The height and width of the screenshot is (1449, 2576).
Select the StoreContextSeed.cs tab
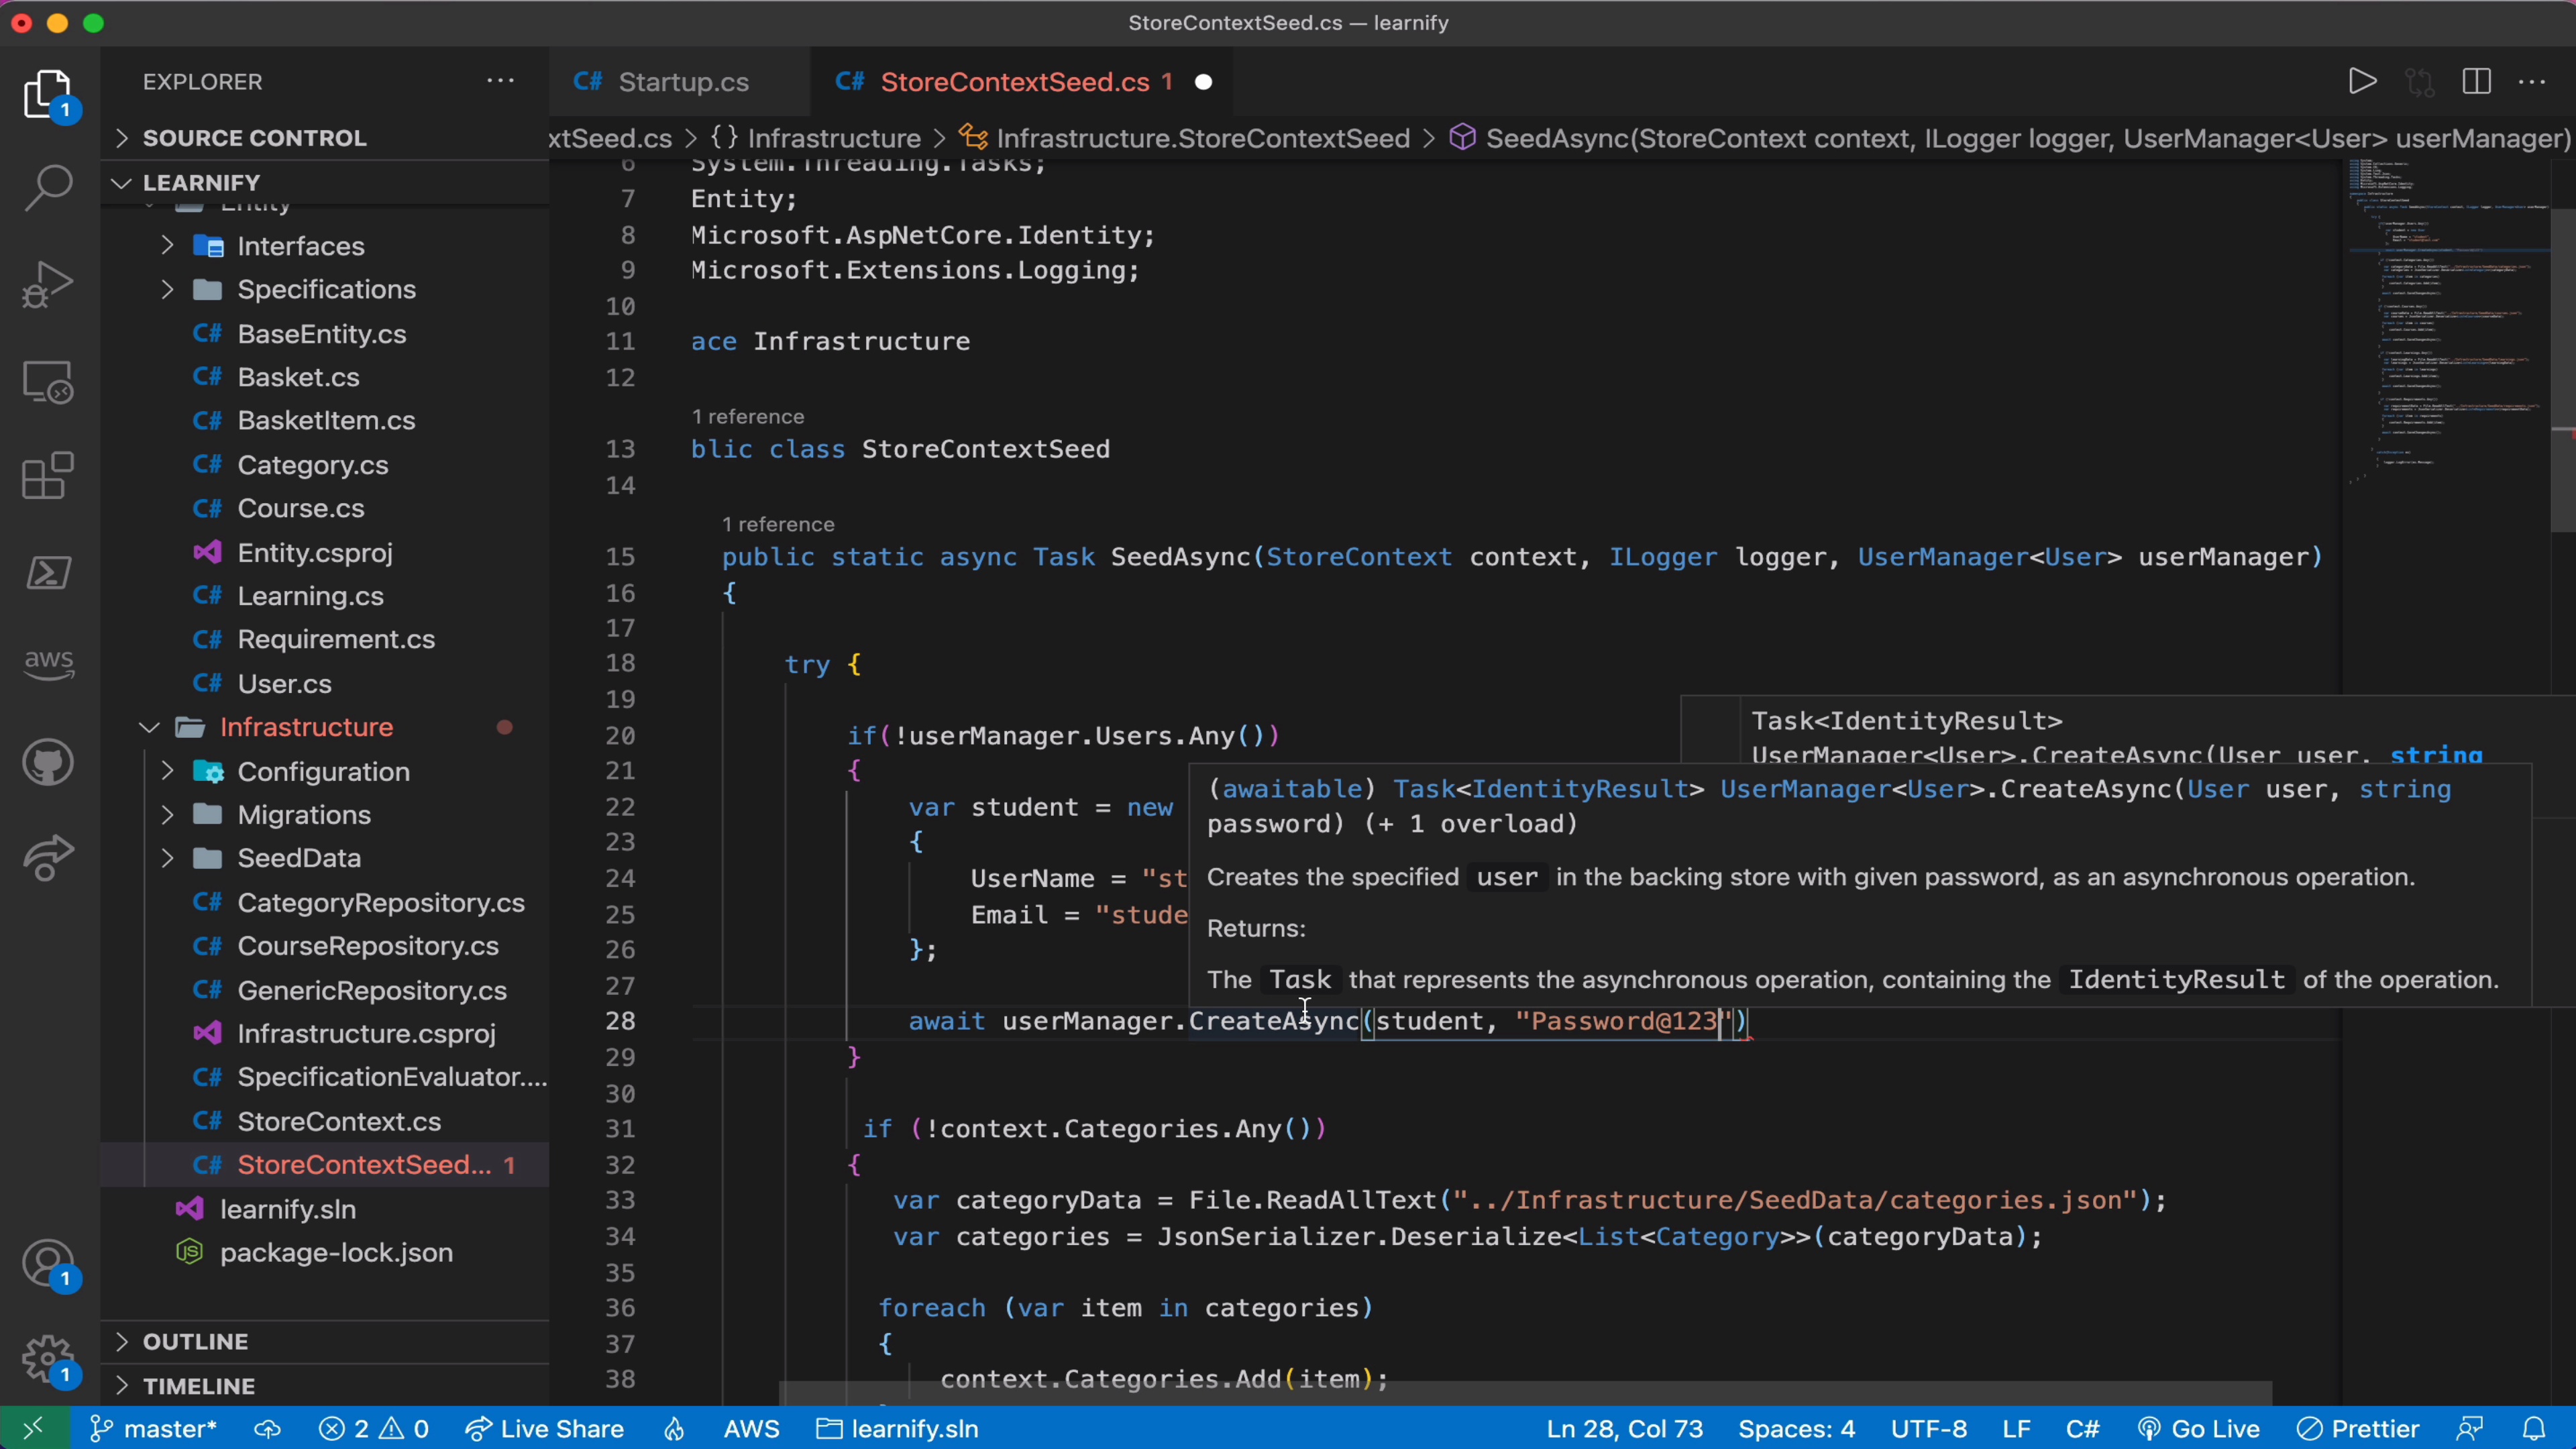[1016, 81]
